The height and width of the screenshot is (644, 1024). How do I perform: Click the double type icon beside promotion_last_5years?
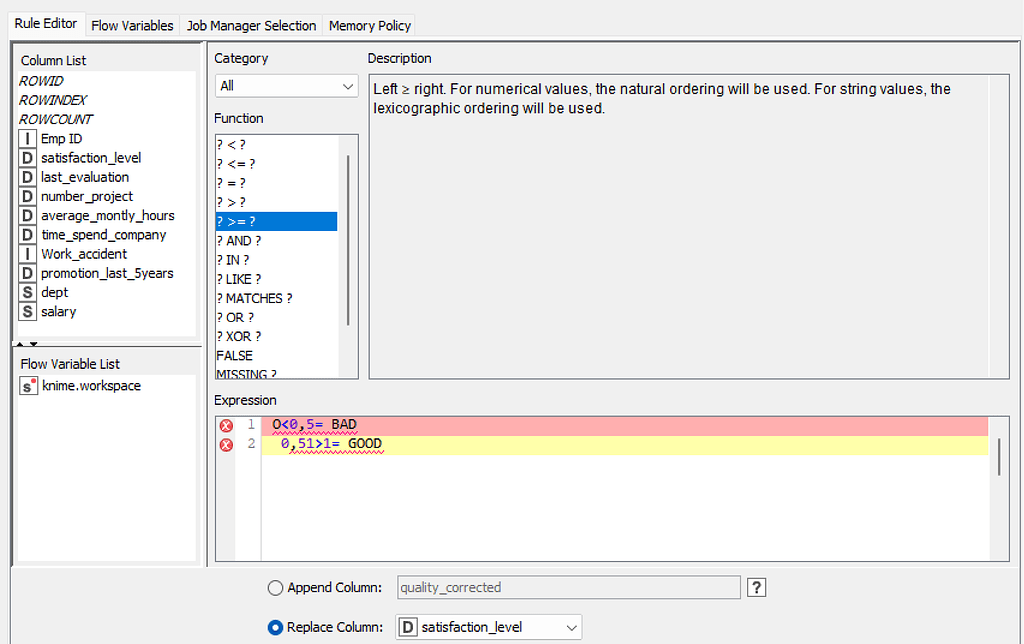click(x=27, y=273)
